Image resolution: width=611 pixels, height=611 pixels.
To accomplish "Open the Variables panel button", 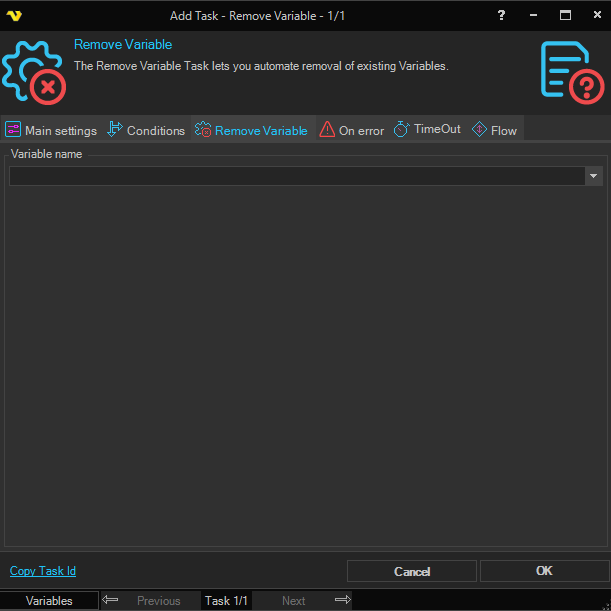I will [x=49, y=601].
